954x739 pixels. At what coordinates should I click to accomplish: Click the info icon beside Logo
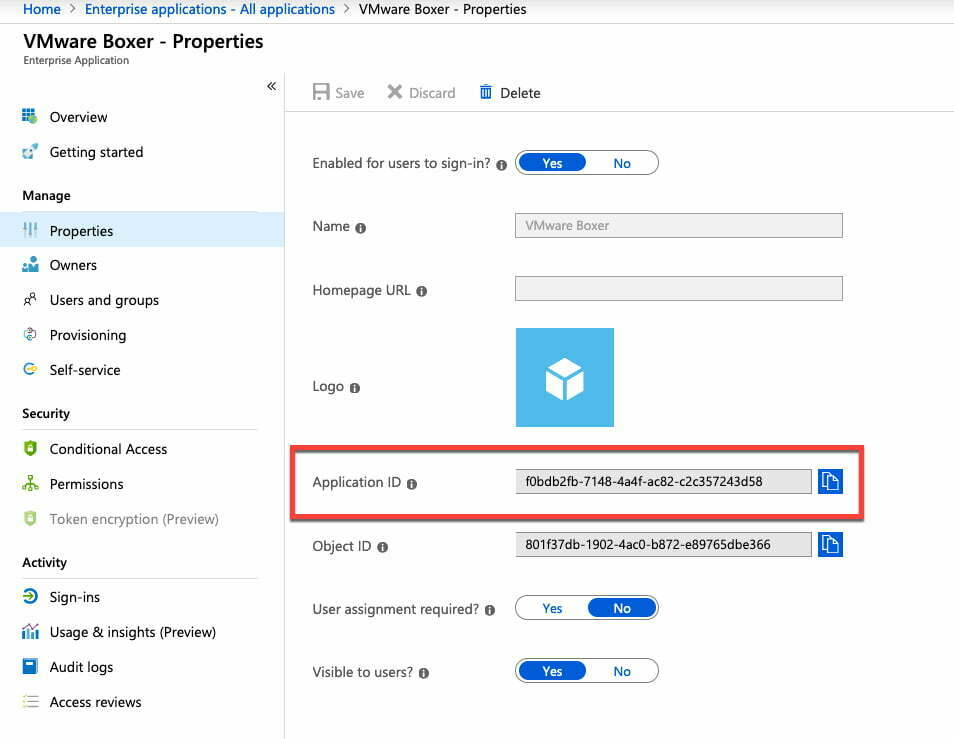point(355,388)
